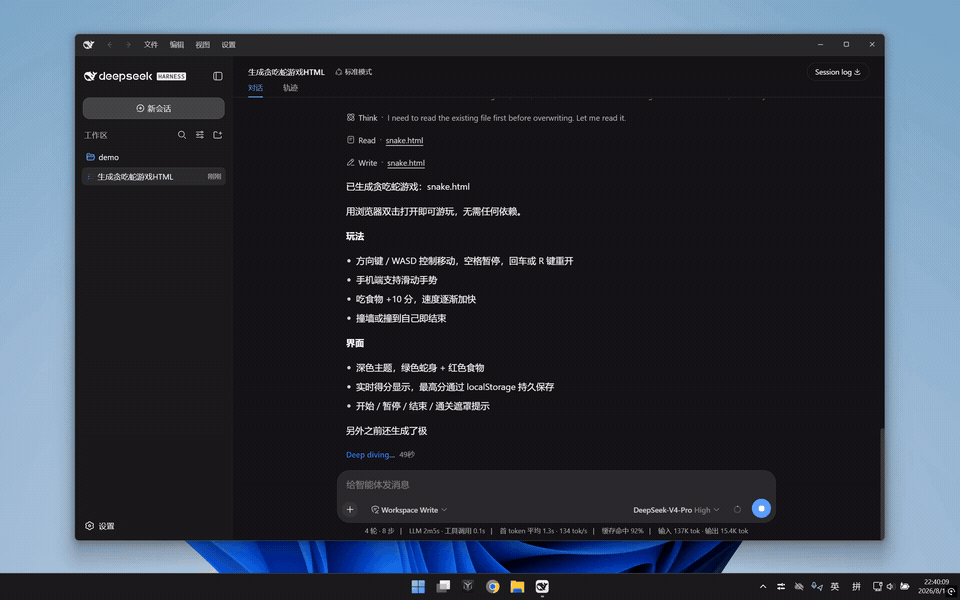Click the DeepSeek app taskbar icon

542,587
